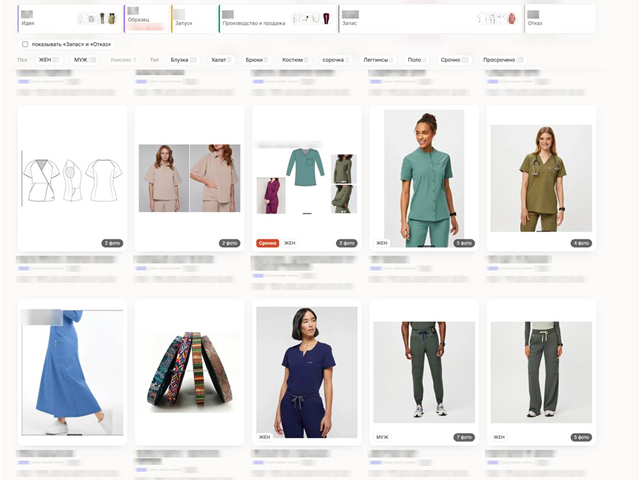Click the МУЖ tag on jogger pants card
This screenshot has height=480, width=640.
click(x=382, y=437)
